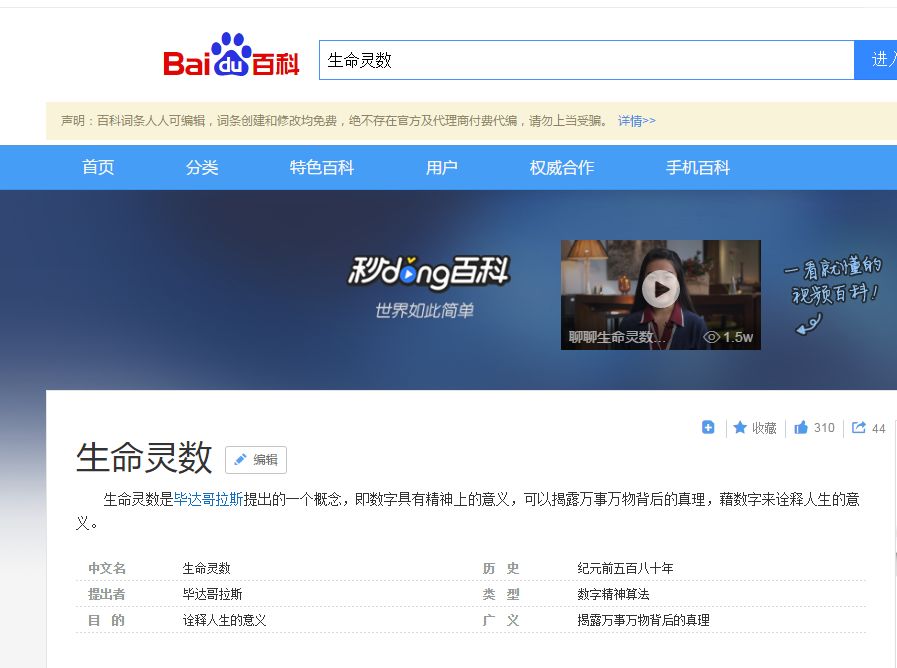Click the pencil icon in the 编辑 button
Screen dimensions: 897x668
[239, 461]
